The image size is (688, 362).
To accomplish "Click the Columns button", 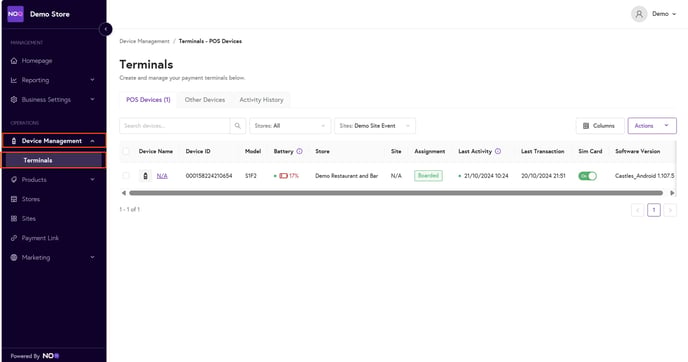I will pyautogui.click(x=600, y=126).
